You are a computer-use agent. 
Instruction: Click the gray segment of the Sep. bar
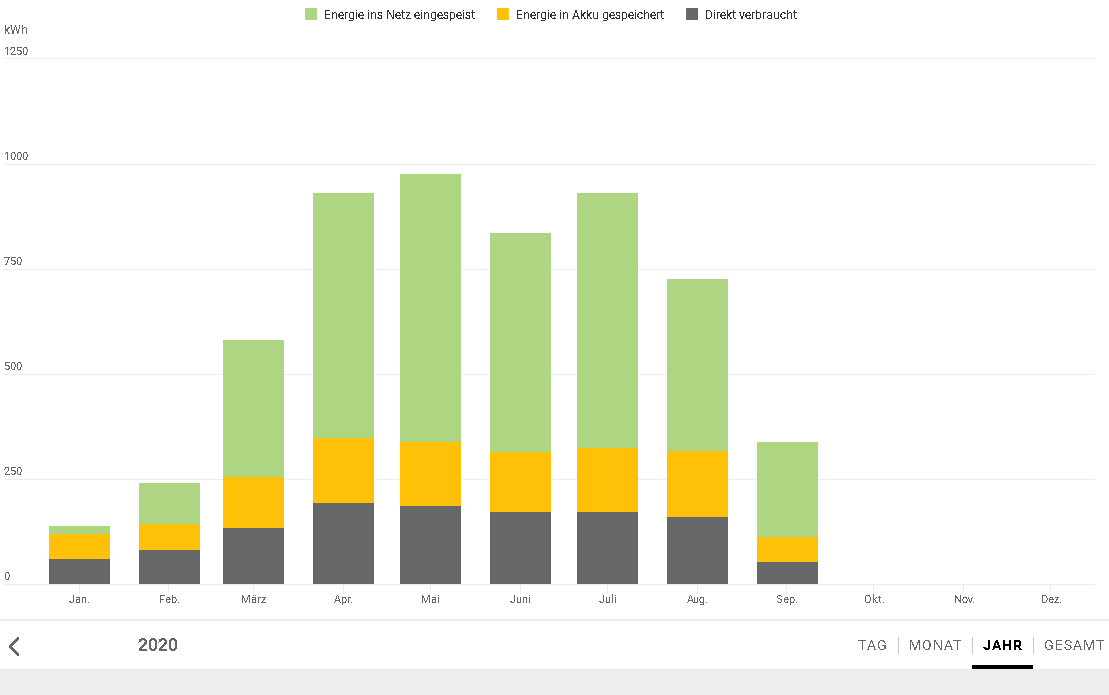[x=787, y=573]
